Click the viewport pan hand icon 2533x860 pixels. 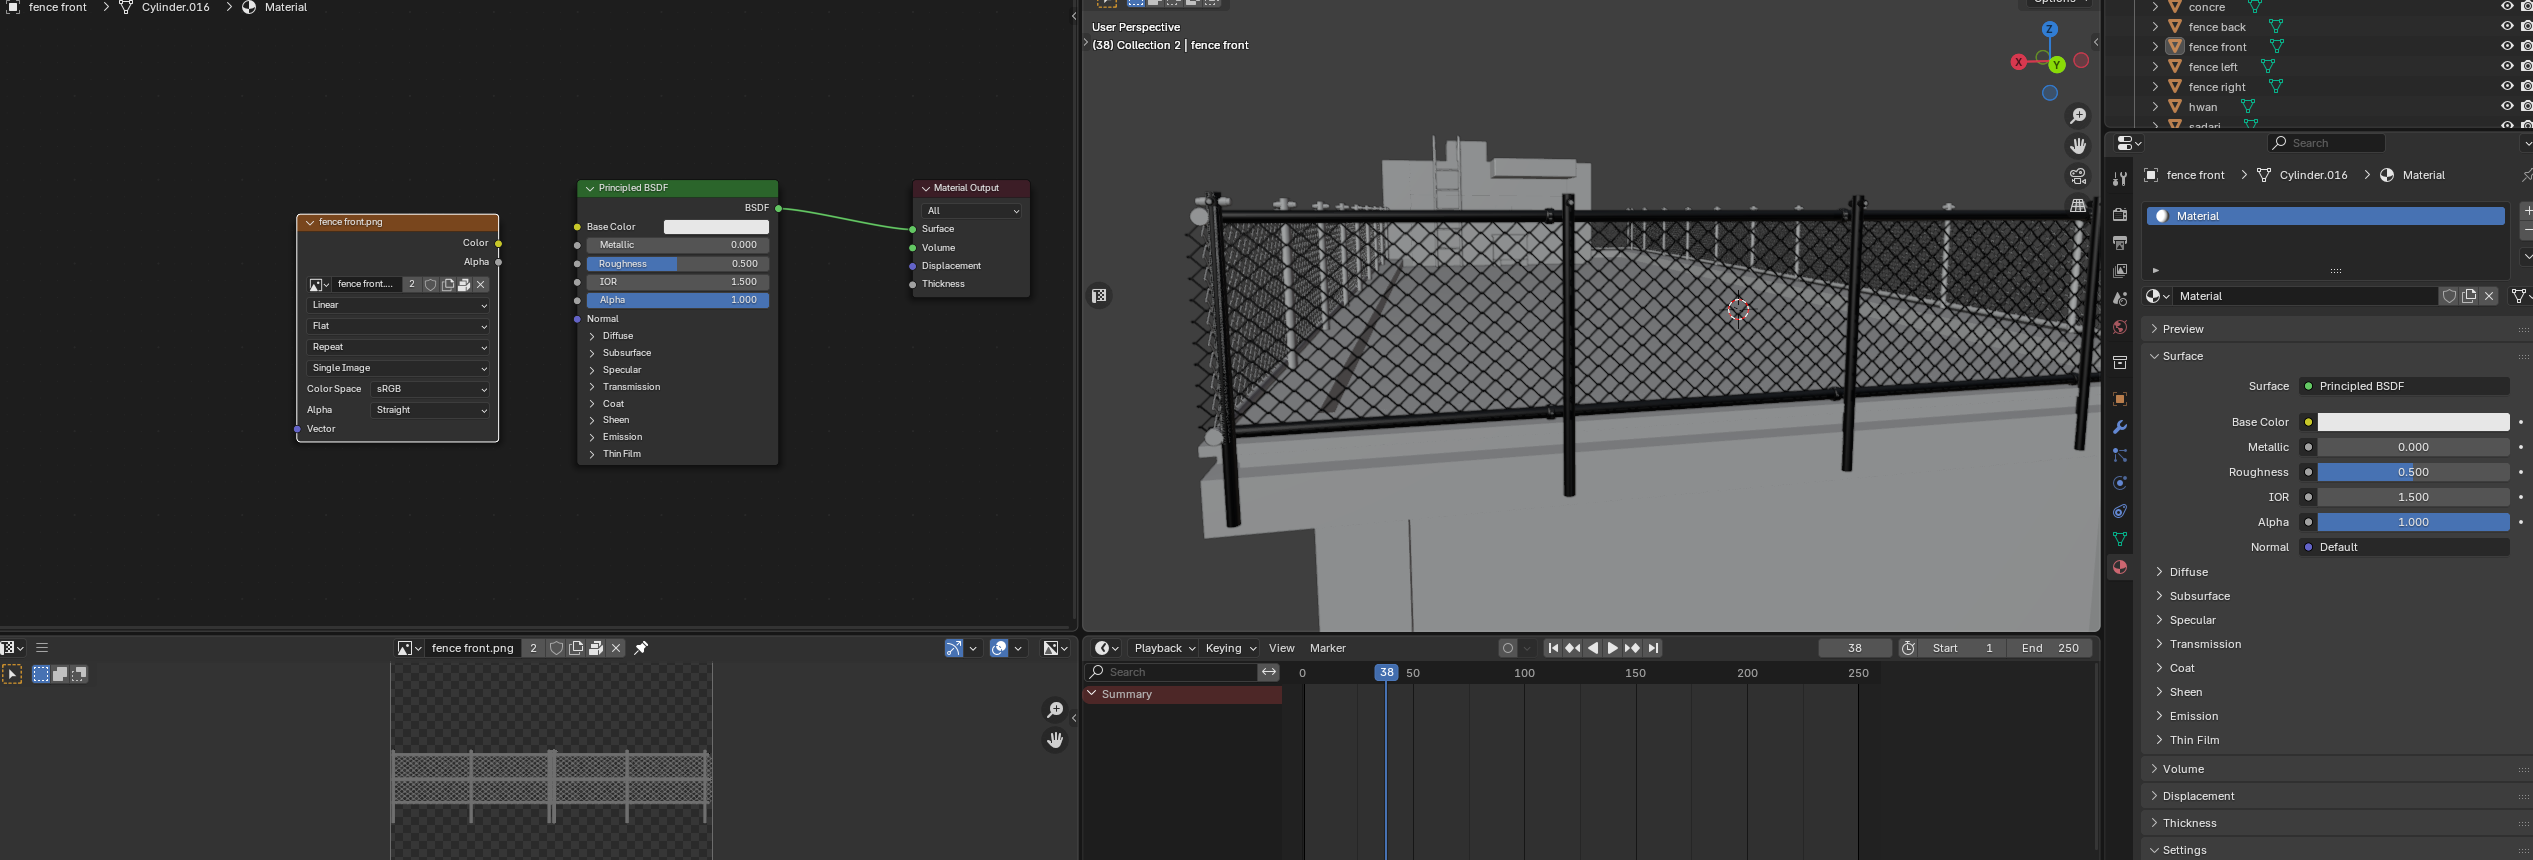(2078, 146)
